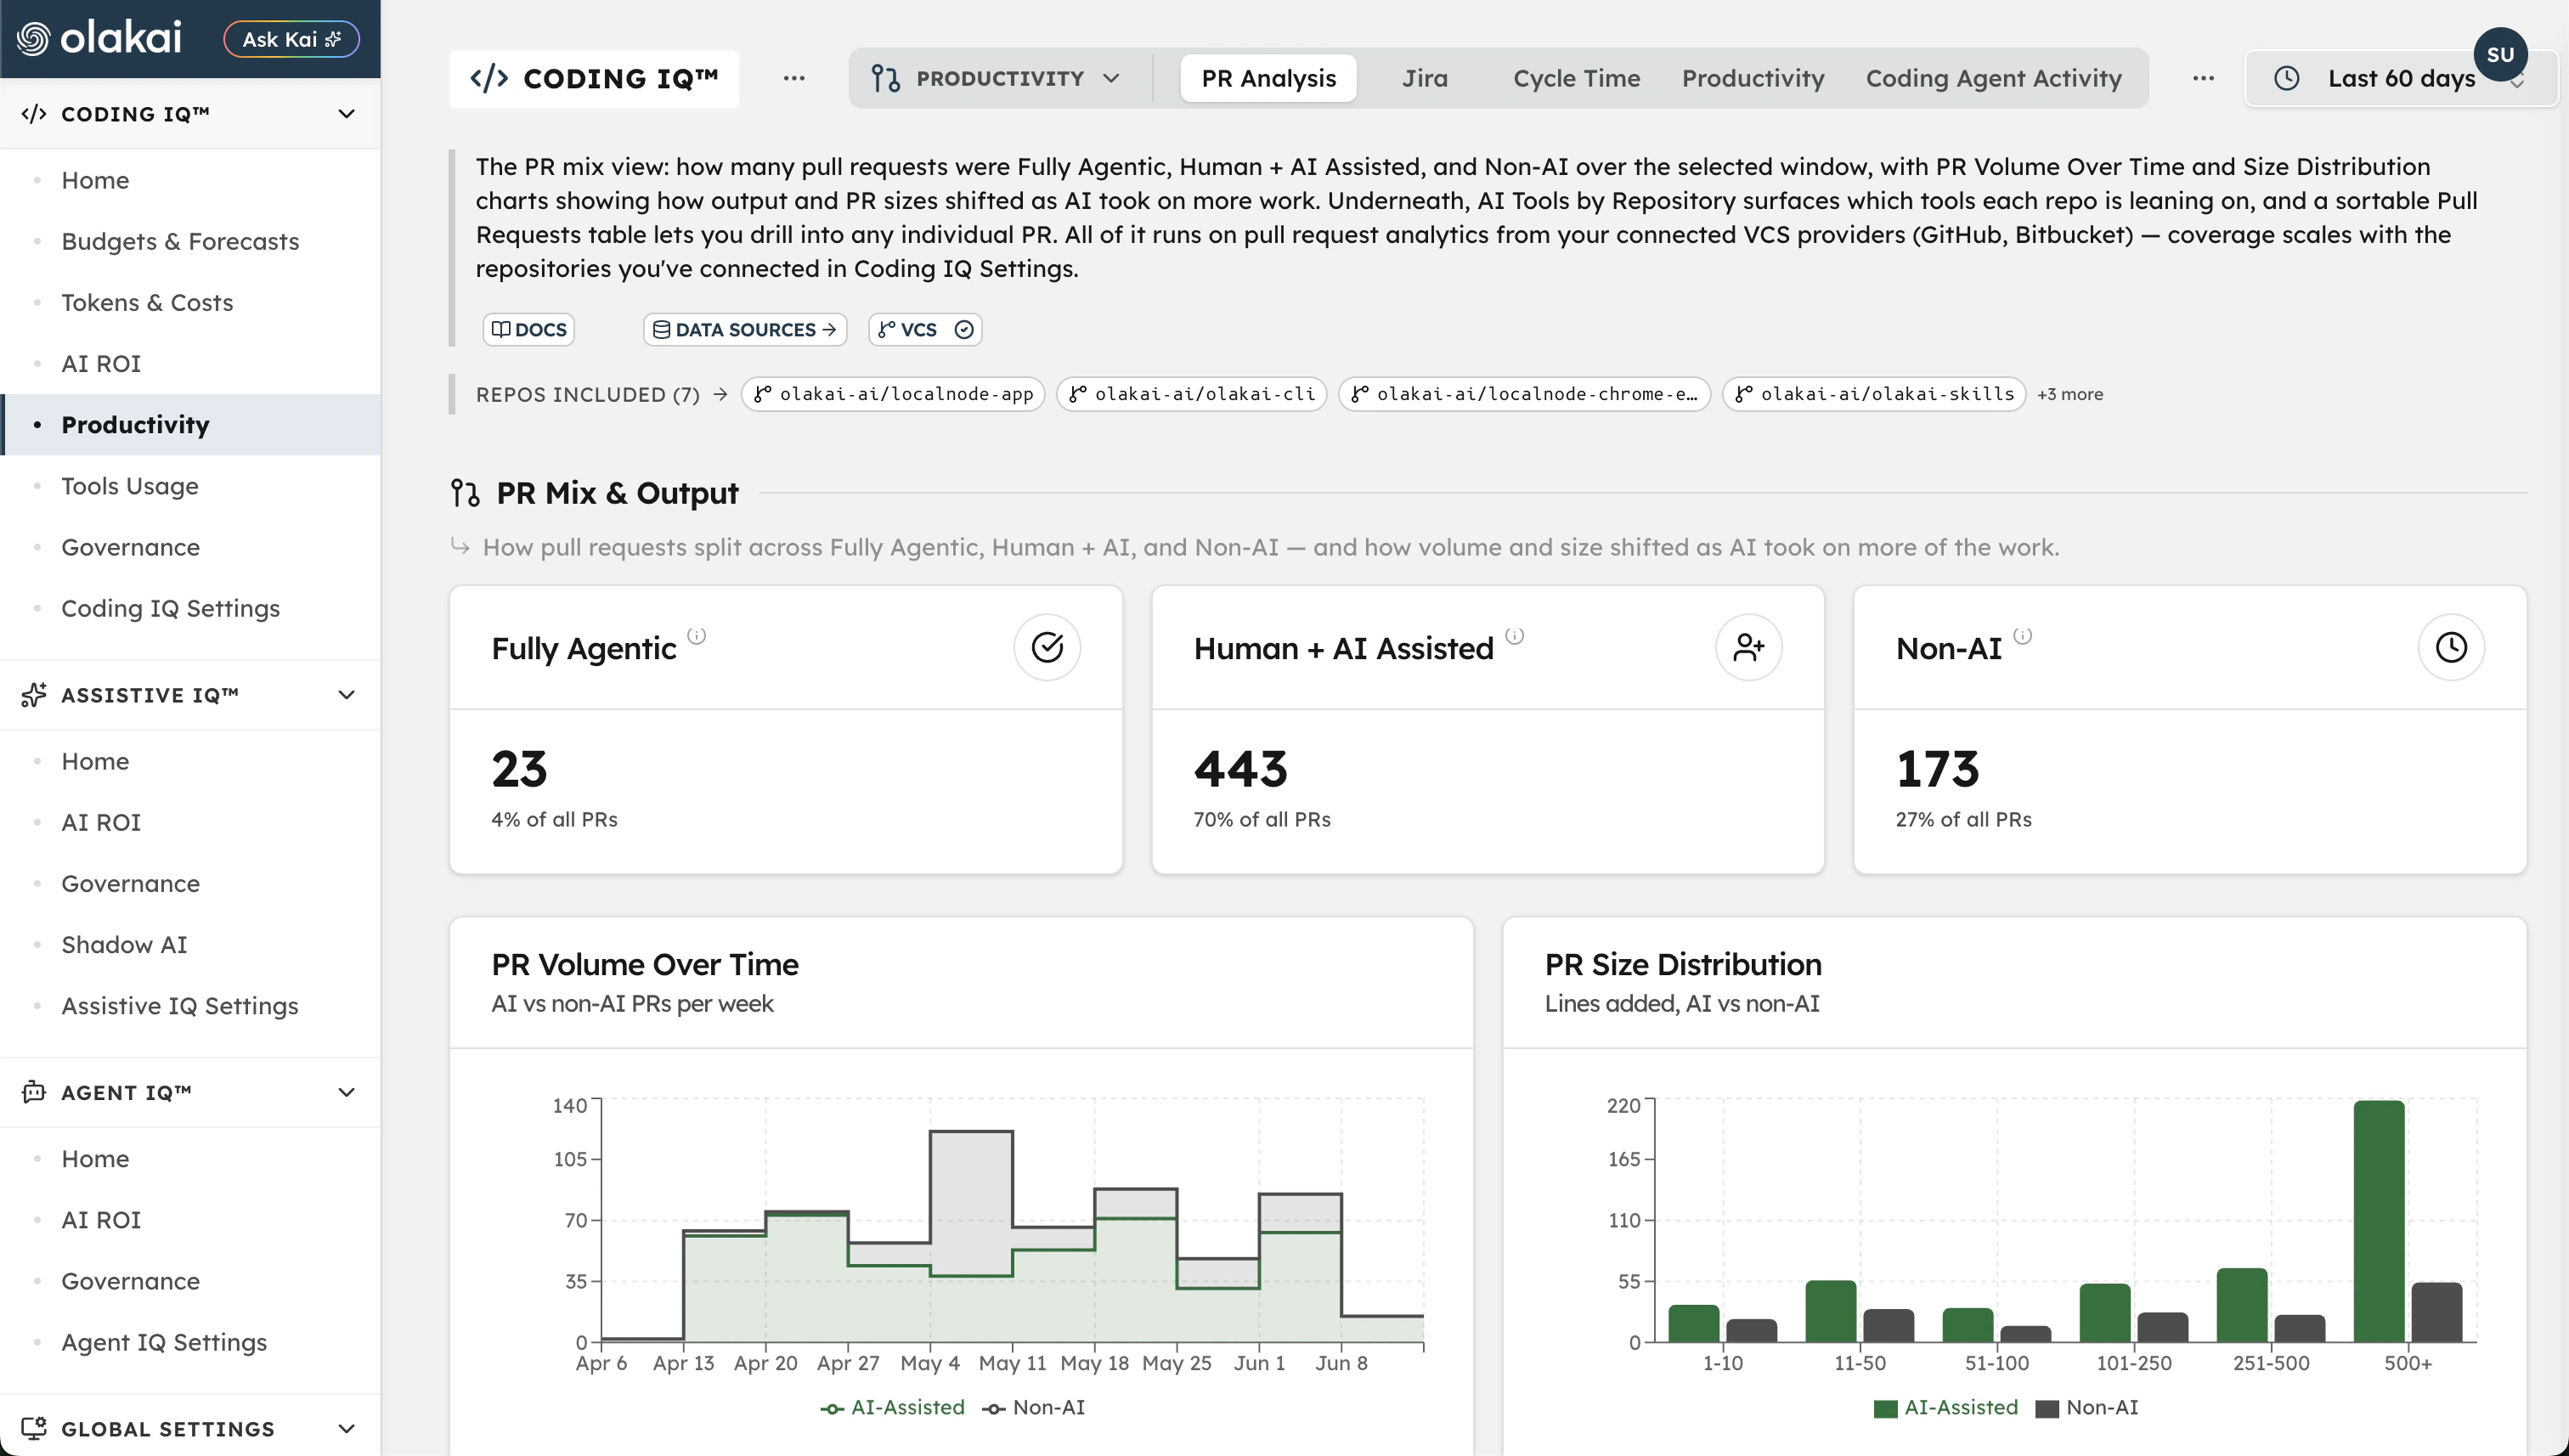Toggle Non-AI legend in PR Volume chart

pos(1033,1407)
